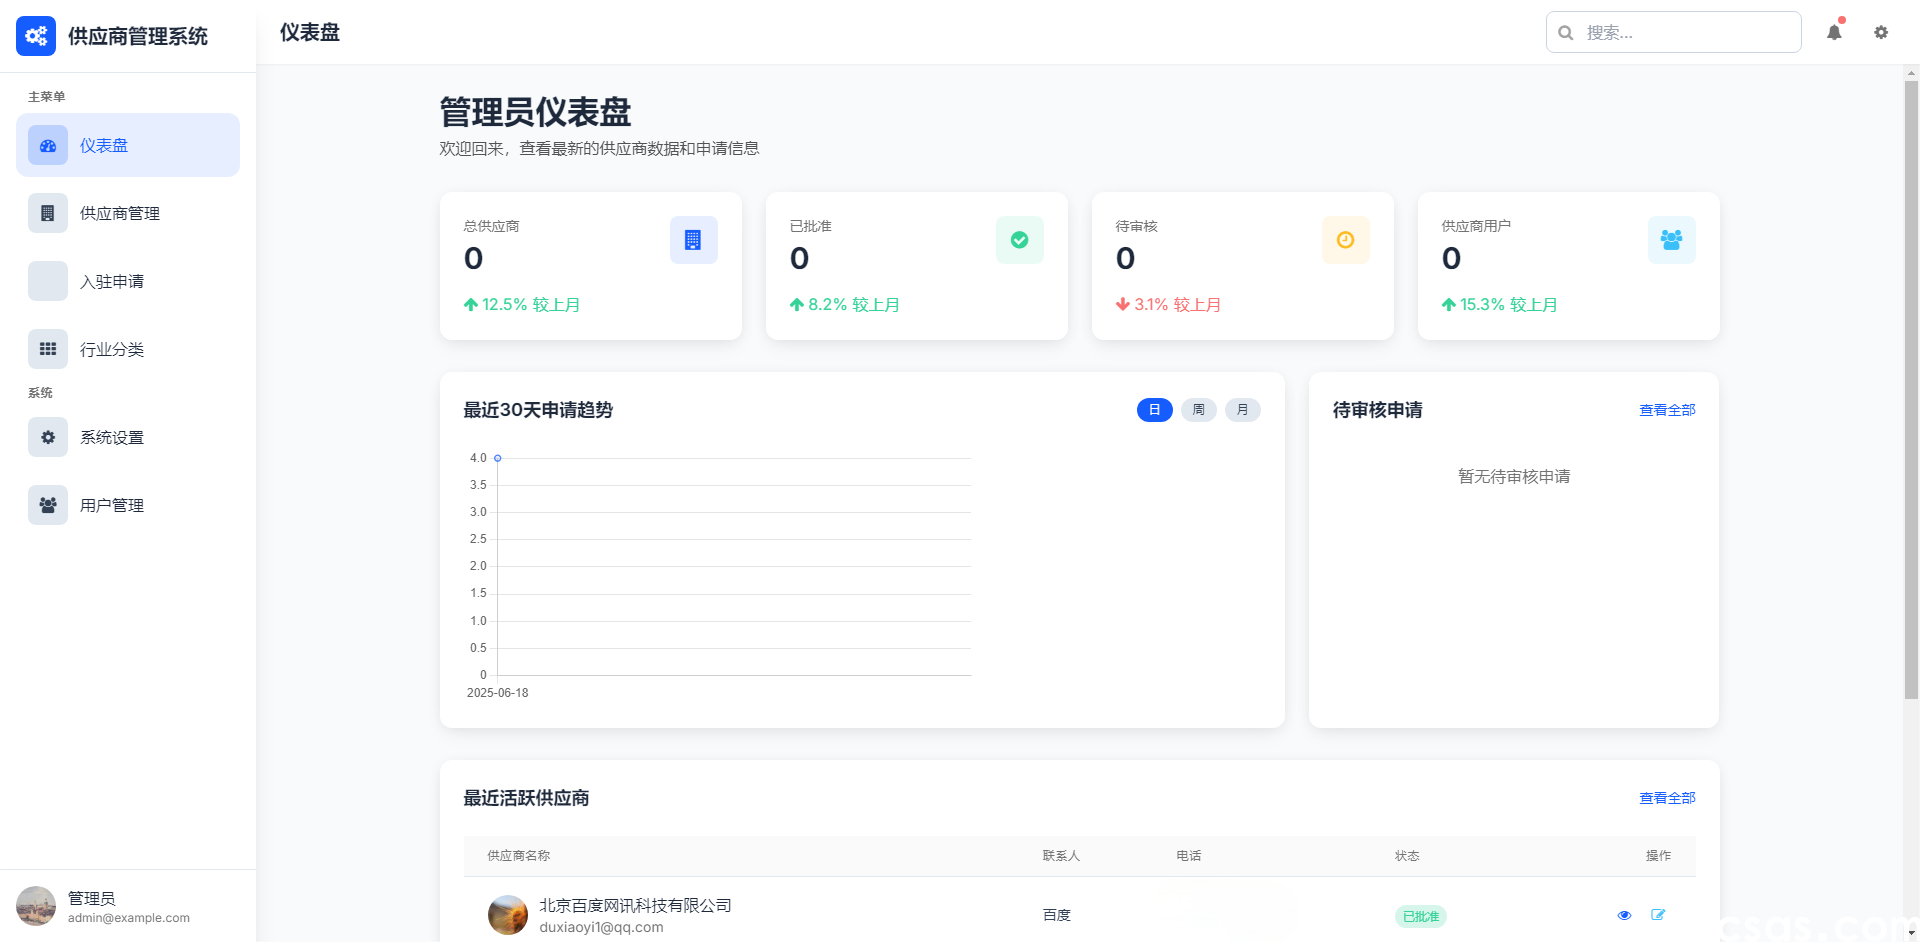Click the blank icon tile beside 入驻申请
Screen dimensions: 1920x942
tap(48, 281)
